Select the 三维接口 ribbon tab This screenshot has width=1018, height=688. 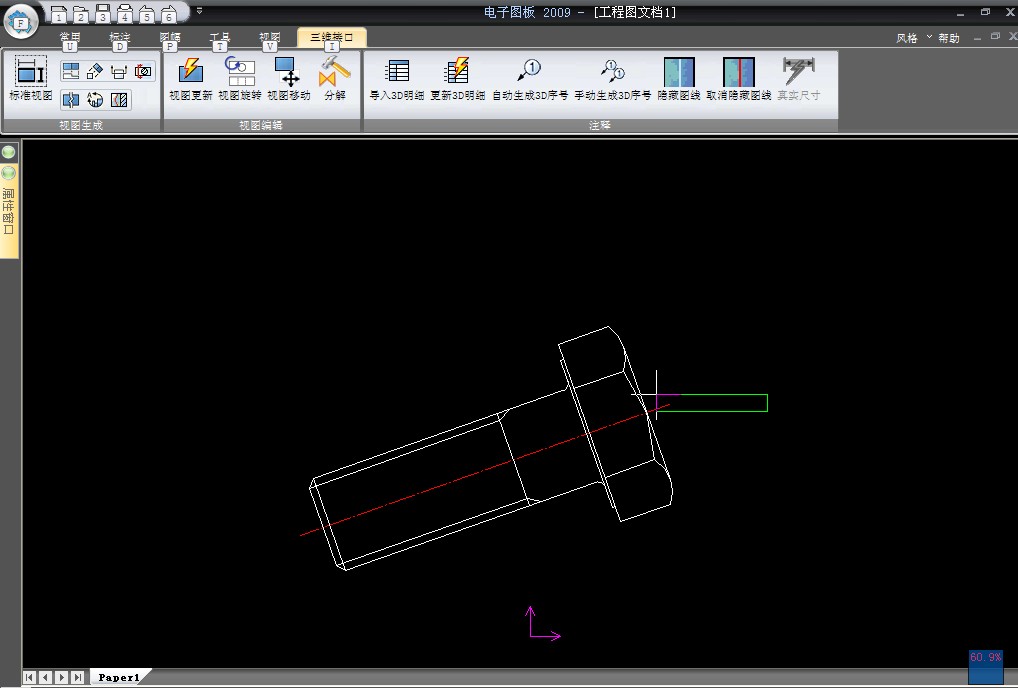332,38
